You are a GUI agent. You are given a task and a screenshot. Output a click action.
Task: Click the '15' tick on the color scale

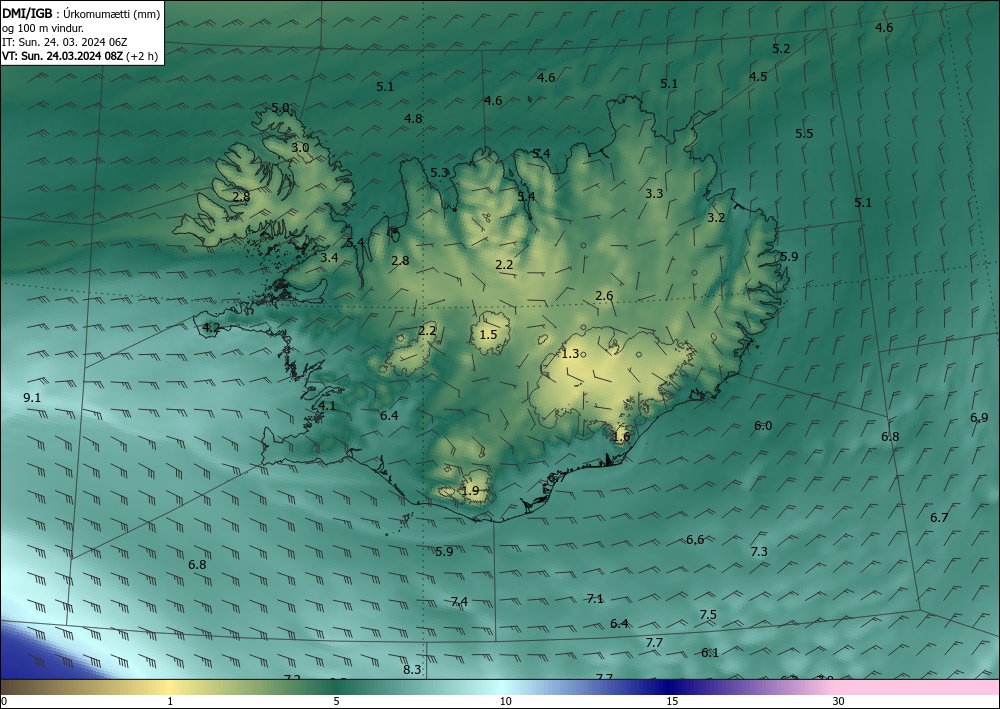[x=672, y=701]
